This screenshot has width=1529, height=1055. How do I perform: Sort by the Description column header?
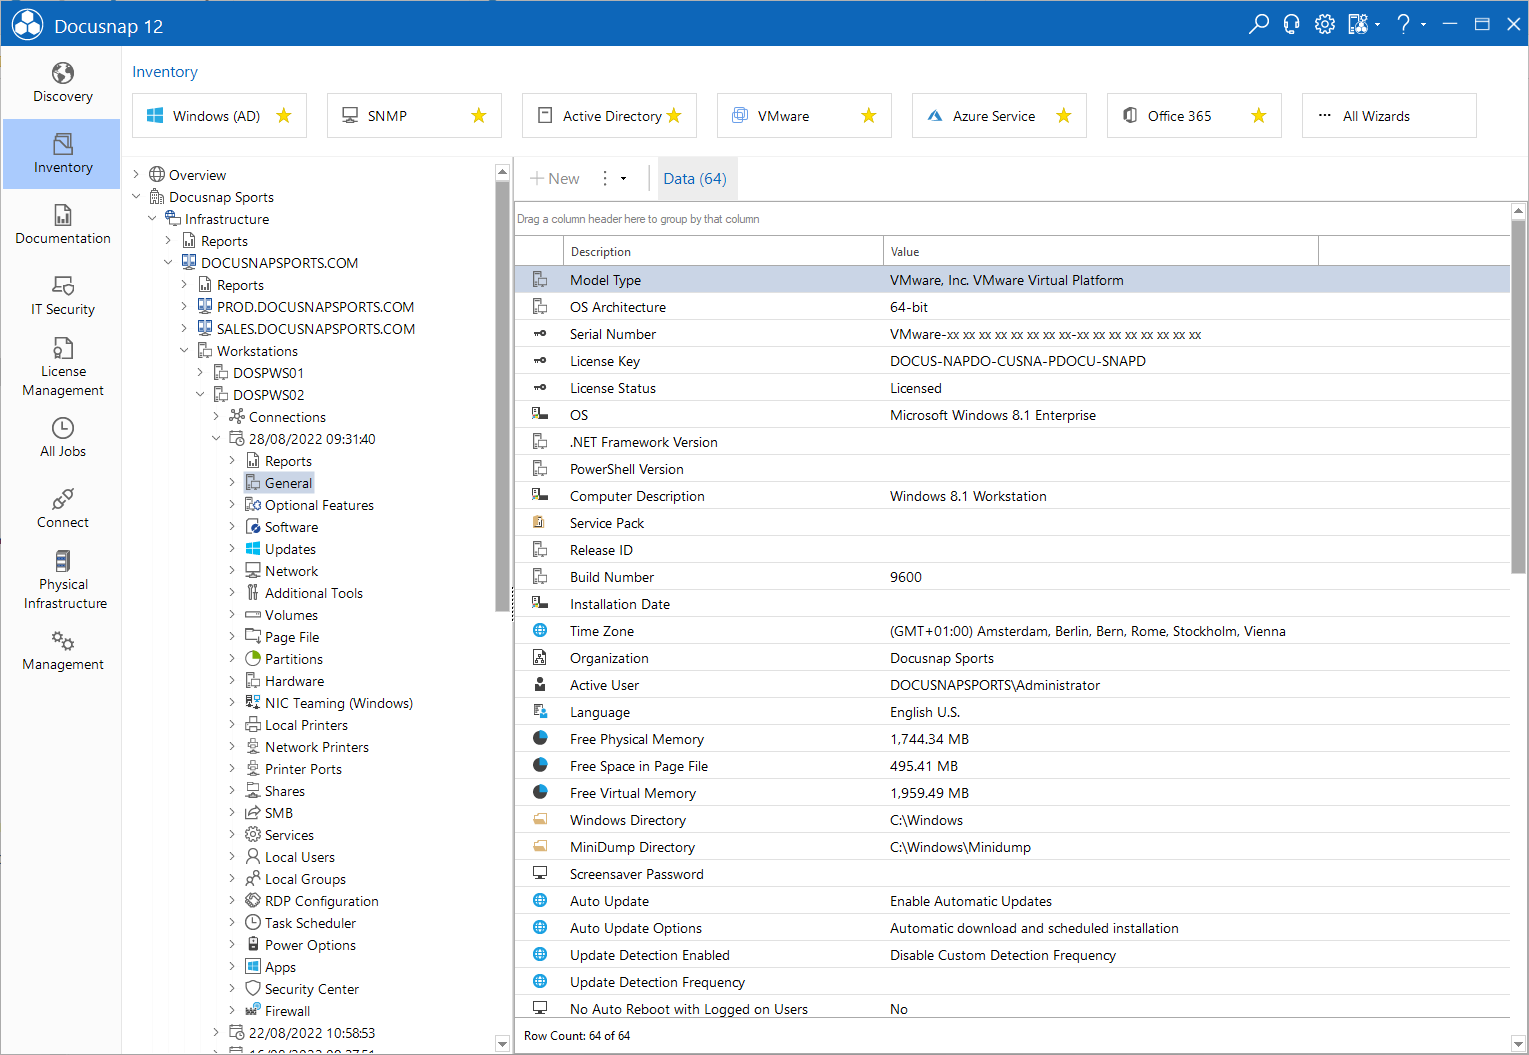point(723,252)
